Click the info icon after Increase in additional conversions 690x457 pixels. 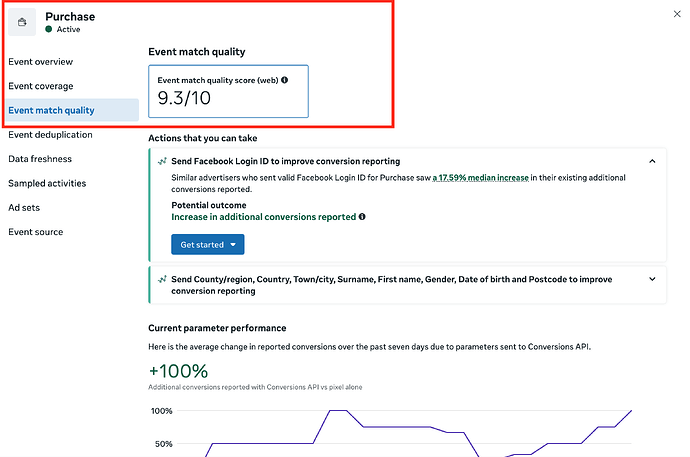pos(362,216)
